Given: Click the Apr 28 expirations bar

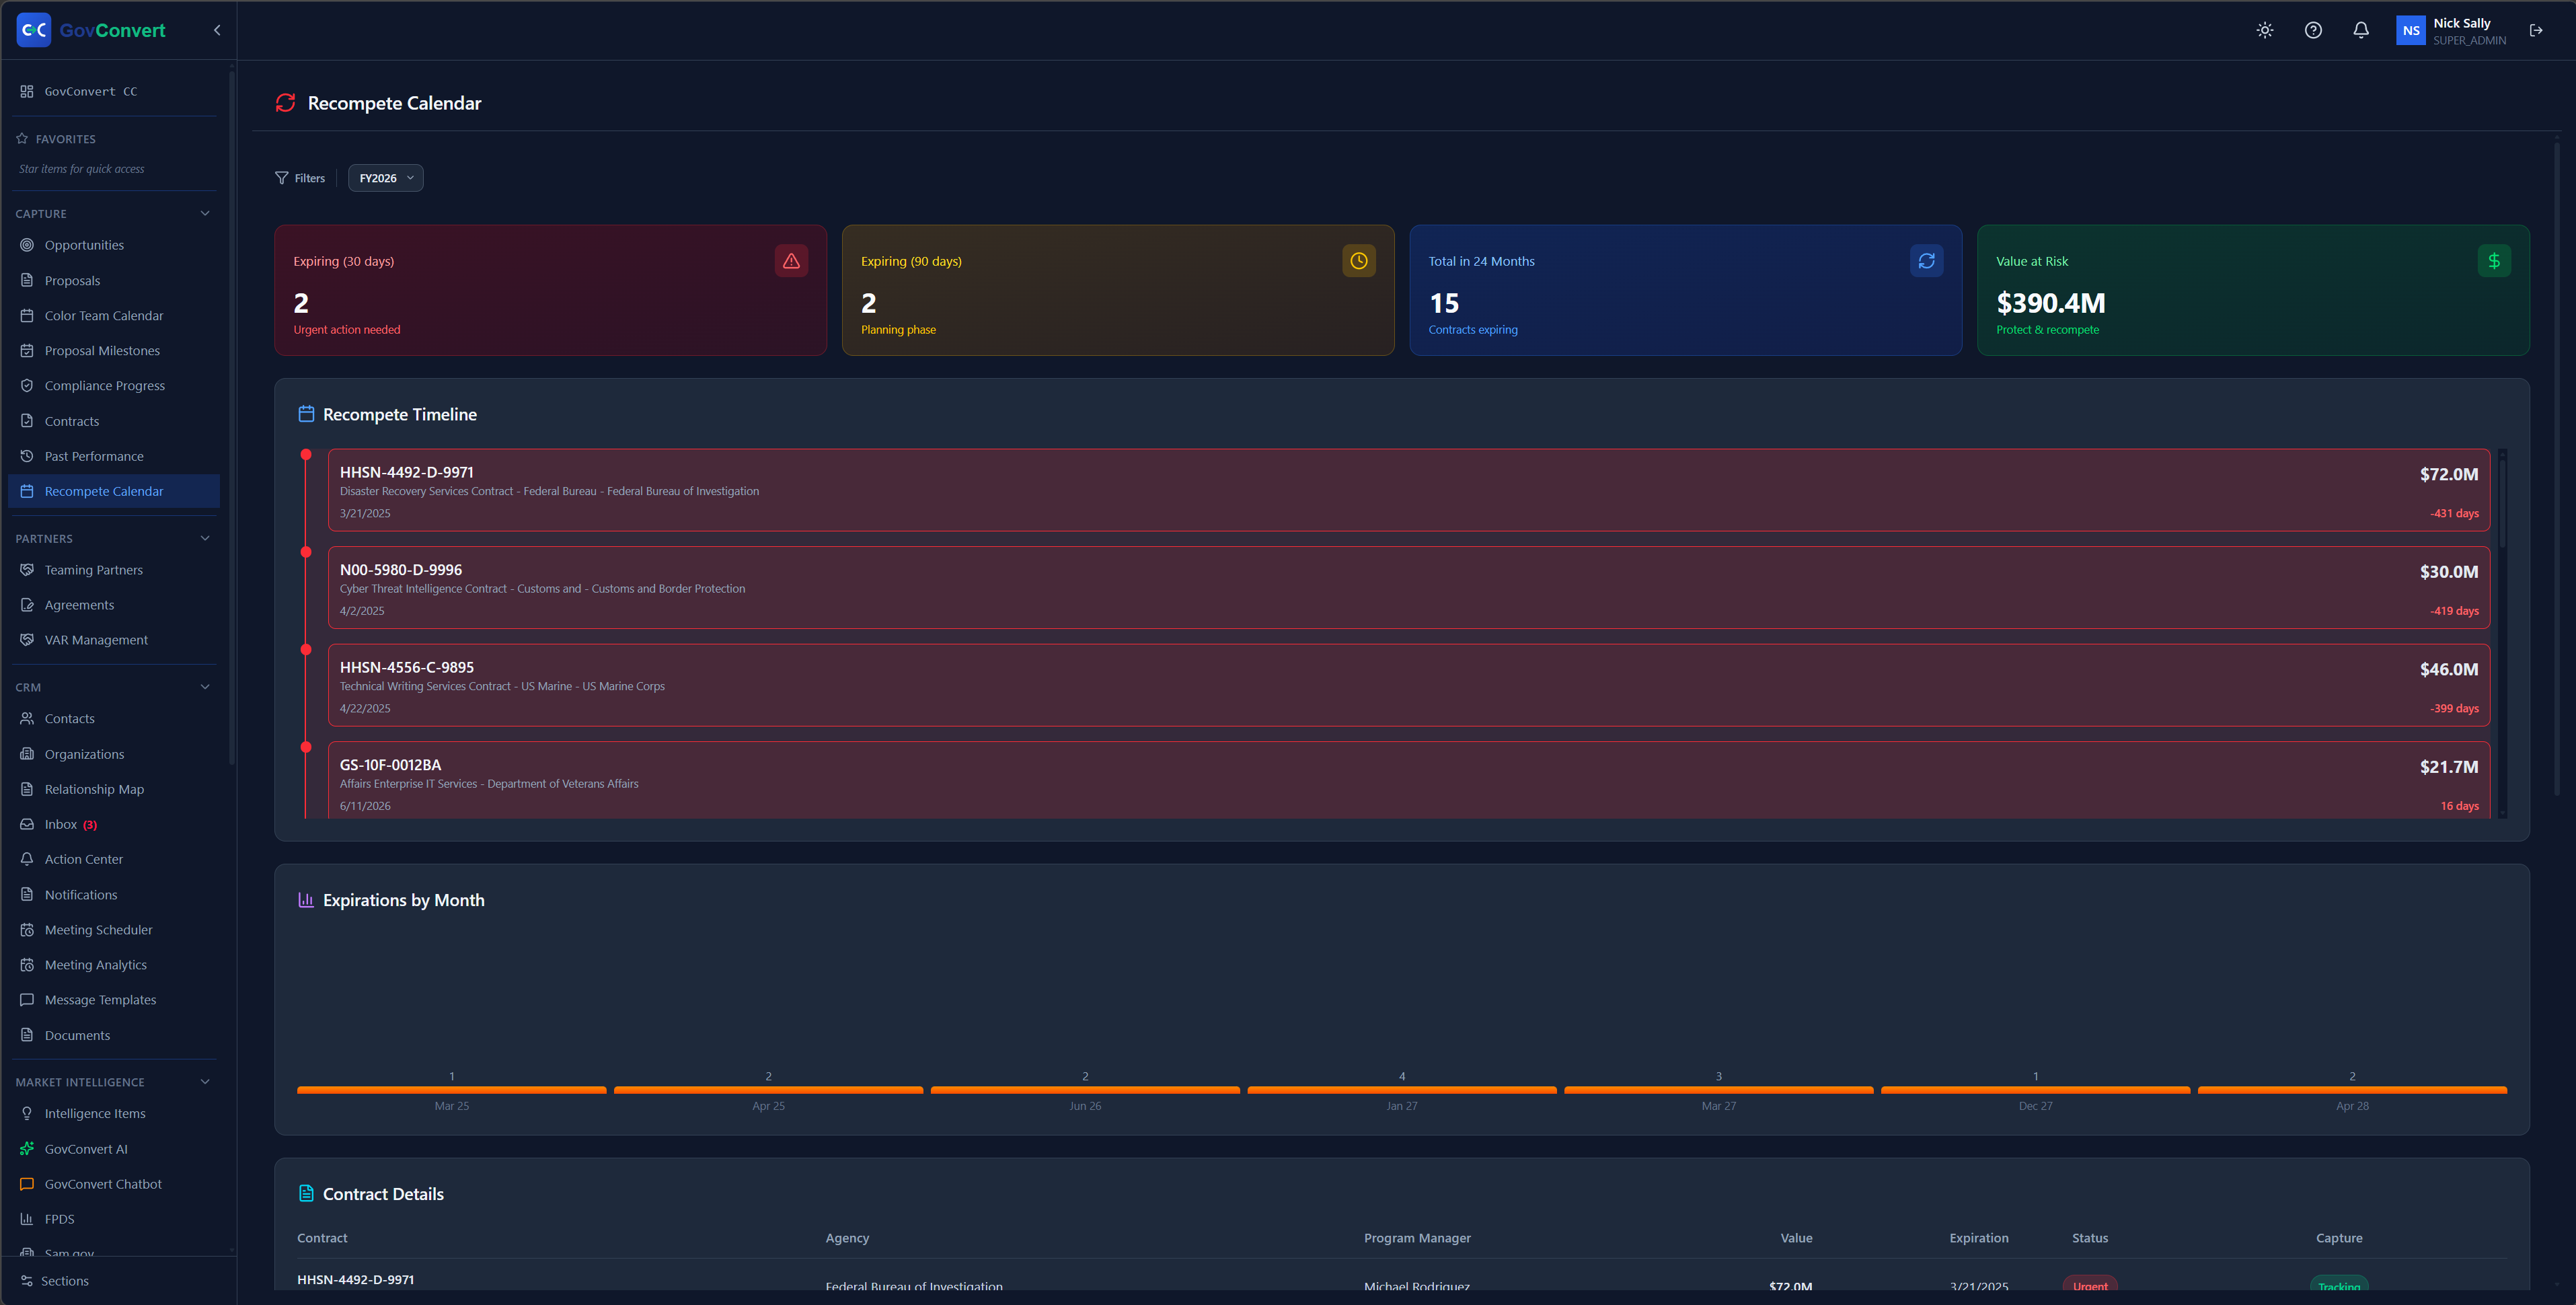Looking at the screenshot, I should click(x=2352, y=1090).
